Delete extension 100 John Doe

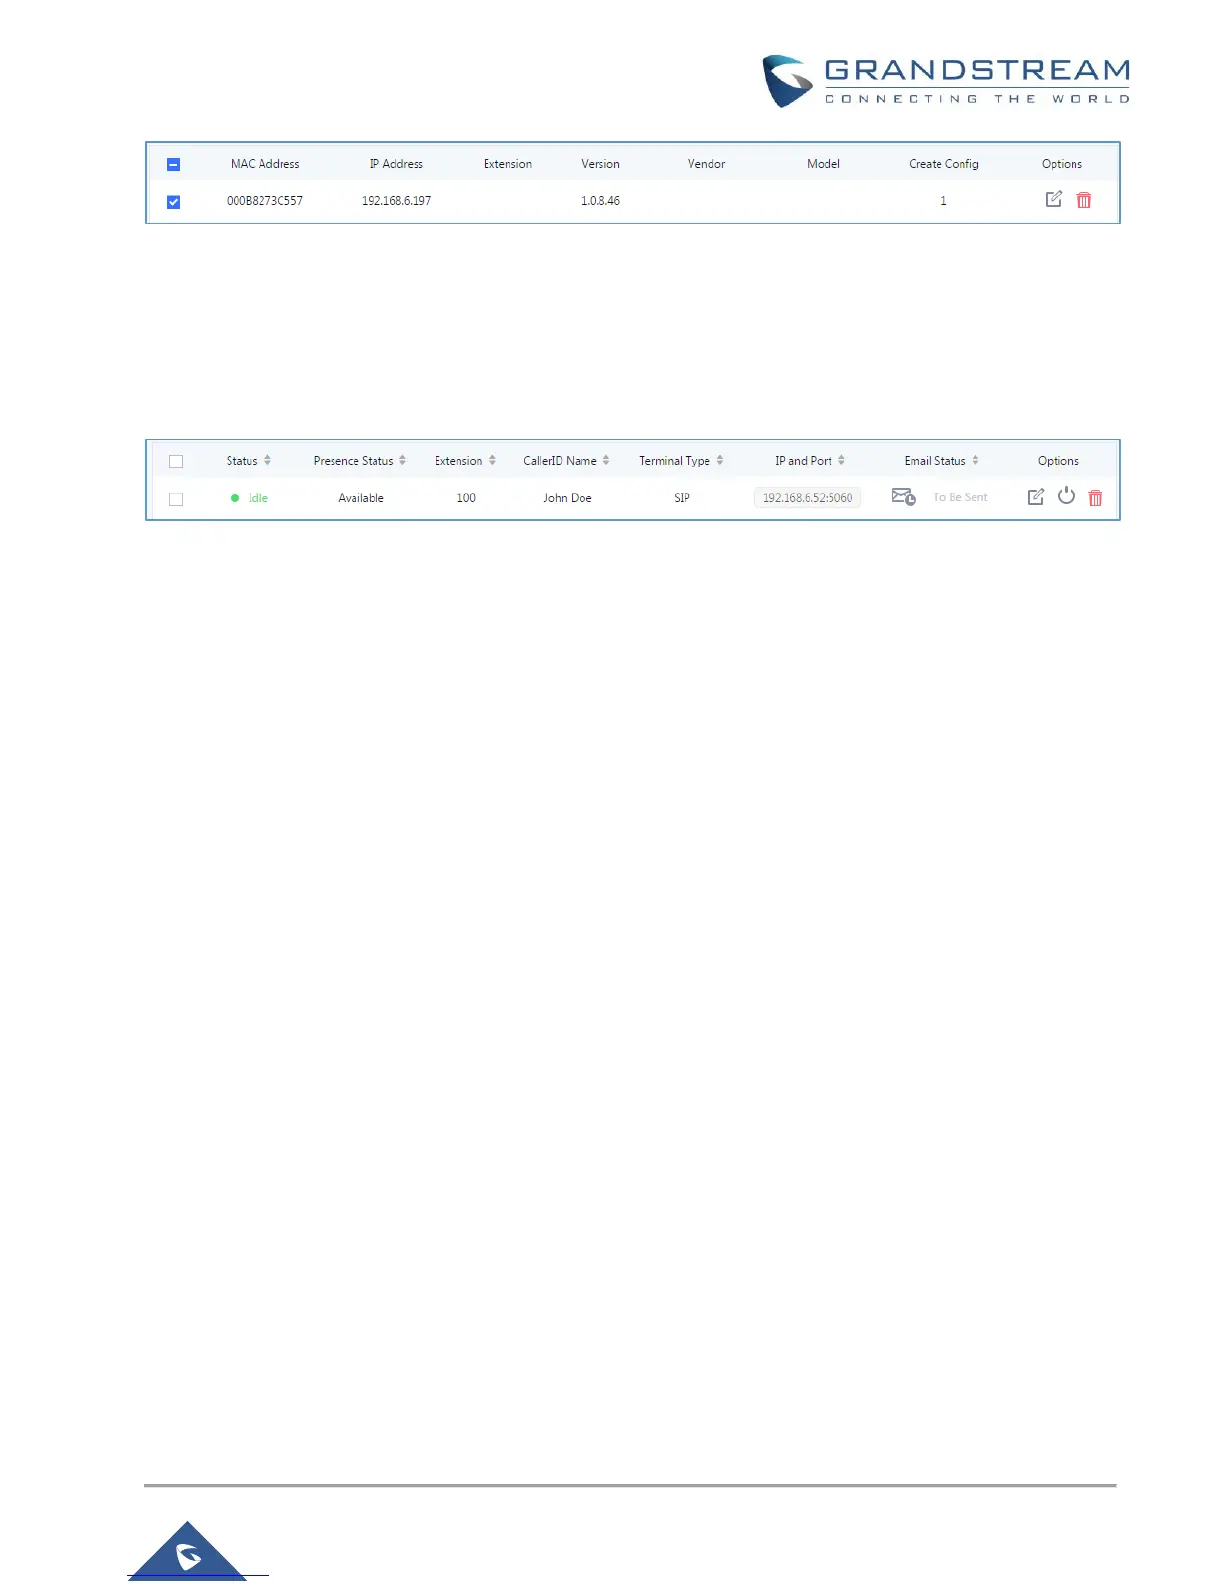pyautogui.click(x=1096, y=497)
